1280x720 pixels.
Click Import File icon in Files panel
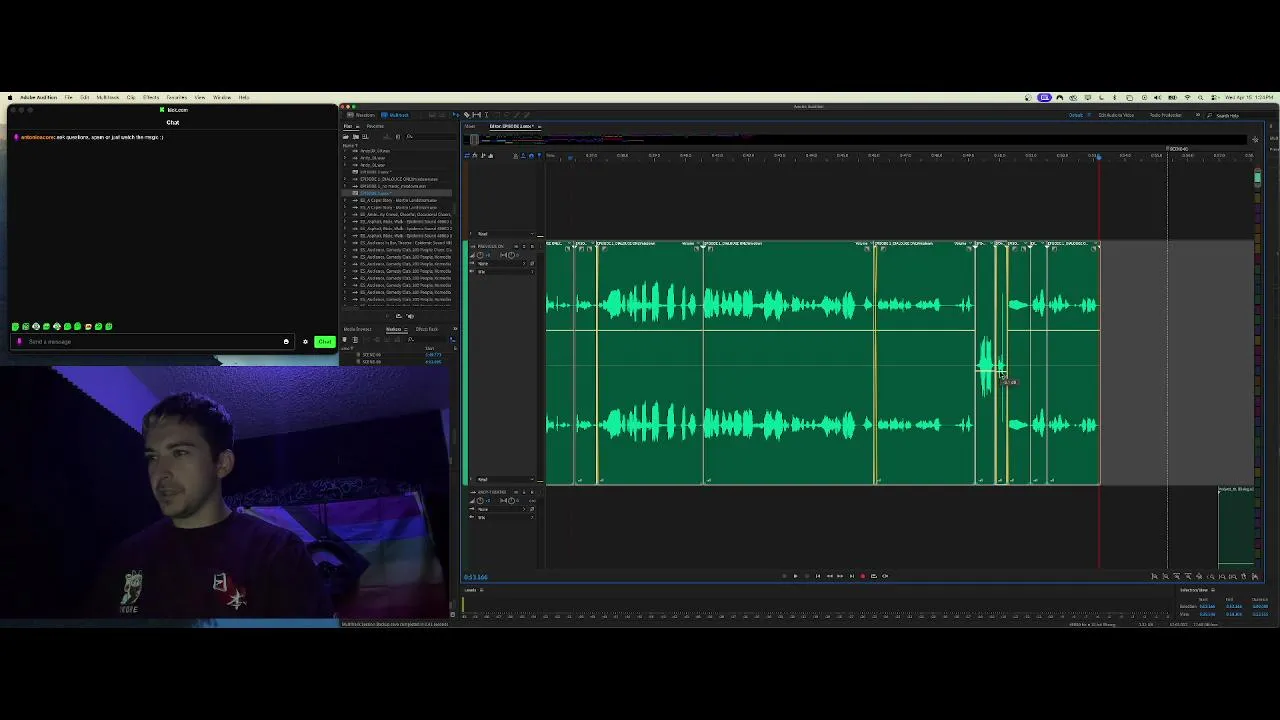pyautogui.click(x=355, y=137)
